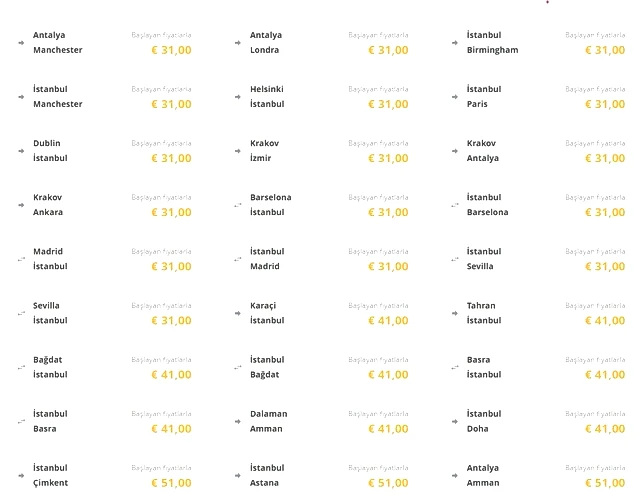Screen dimensions: 640x500
Task: Click the round-trip arrows icon next to Madrid İstanbul
Action: pos(21,259)
